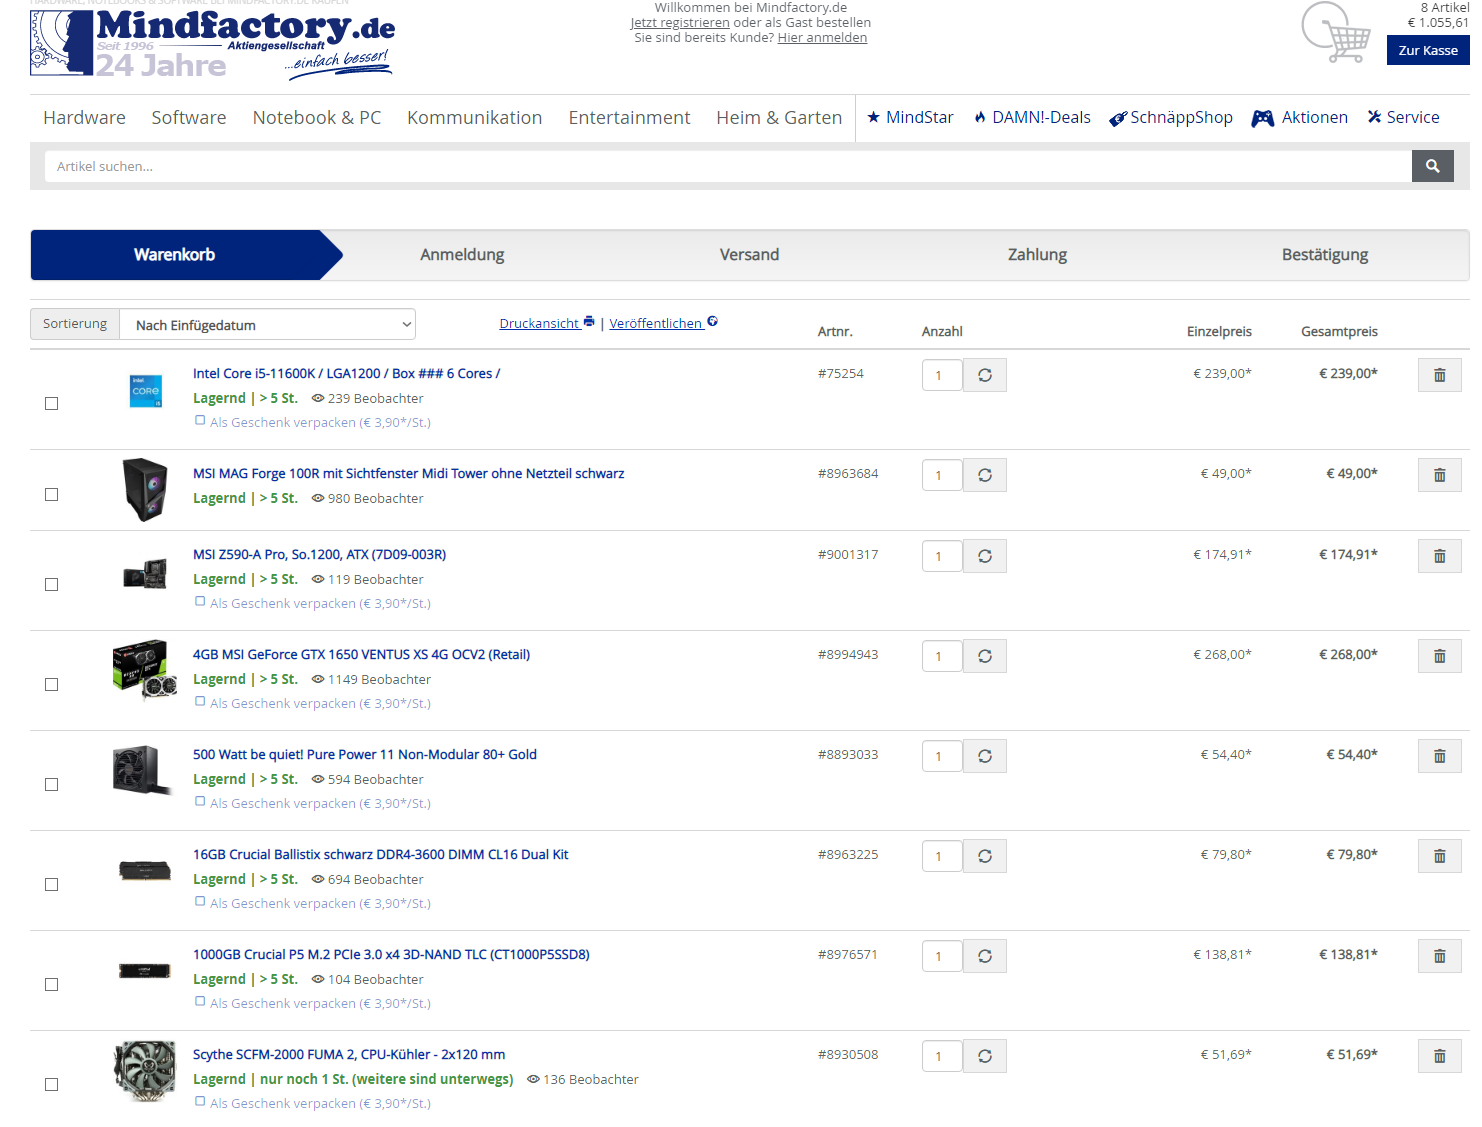Tick the be quiet! Pure Power row checkbox
This screenshot has height=1127, width=1482.
pos(51,784)
